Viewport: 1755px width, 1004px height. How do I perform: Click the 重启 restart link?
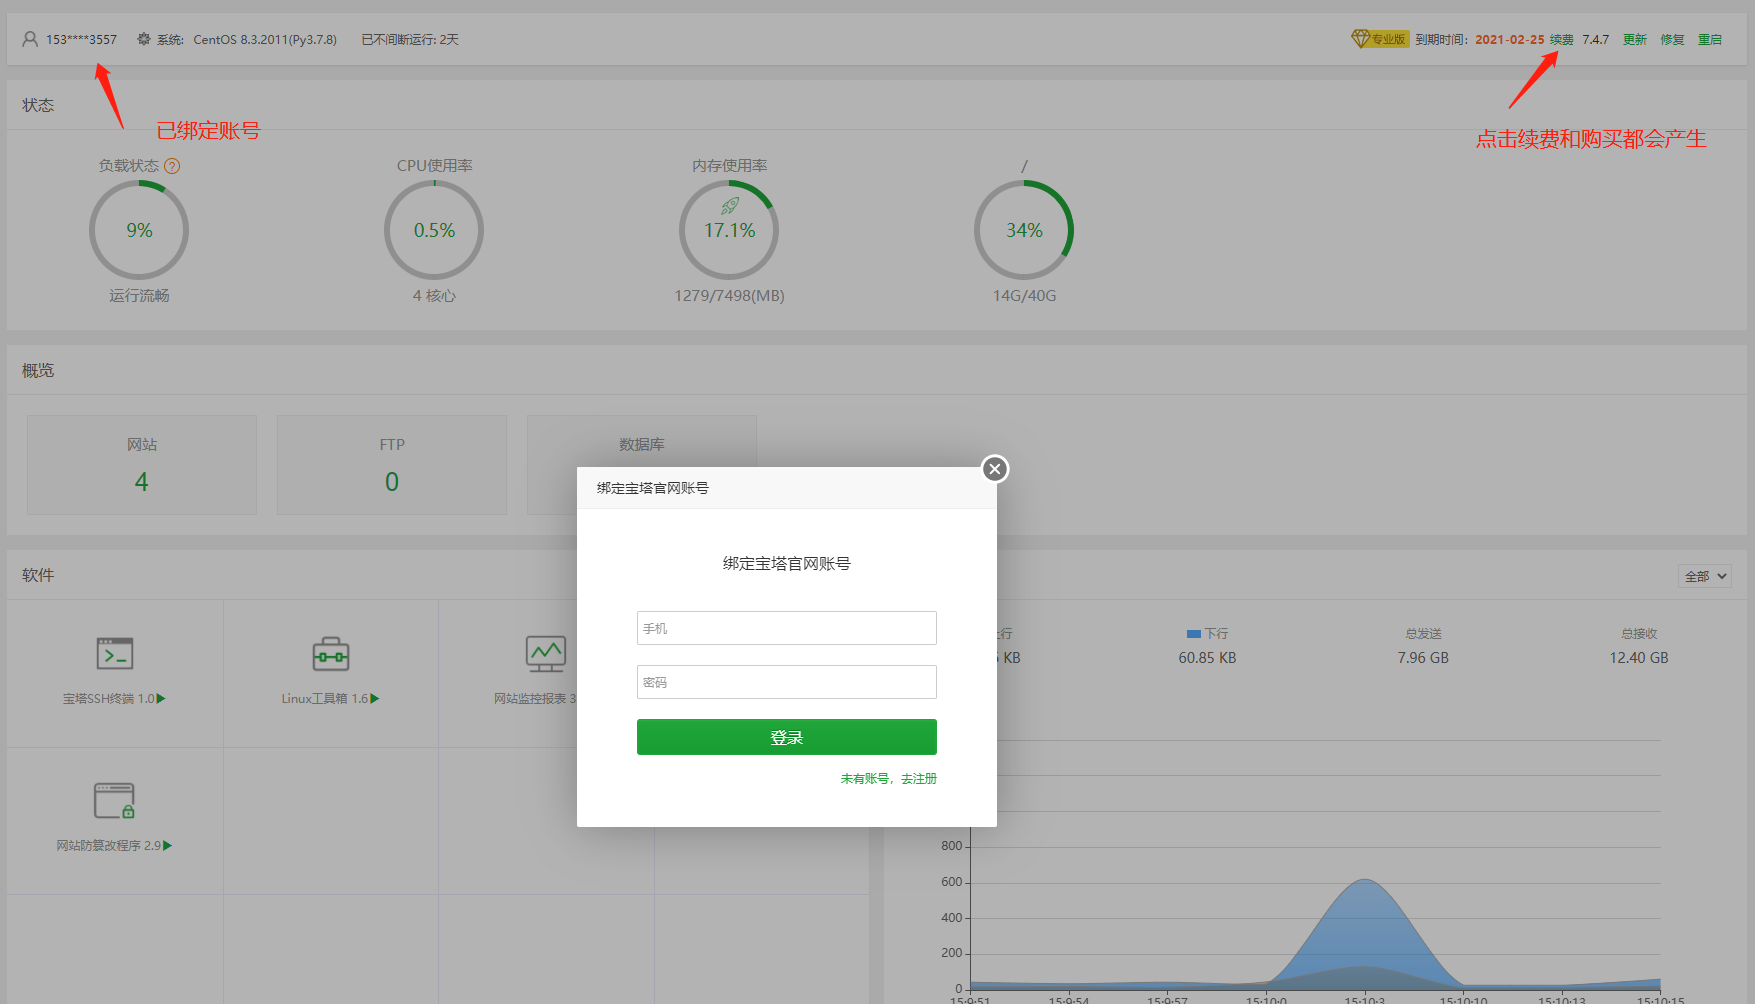point(1710,40)
